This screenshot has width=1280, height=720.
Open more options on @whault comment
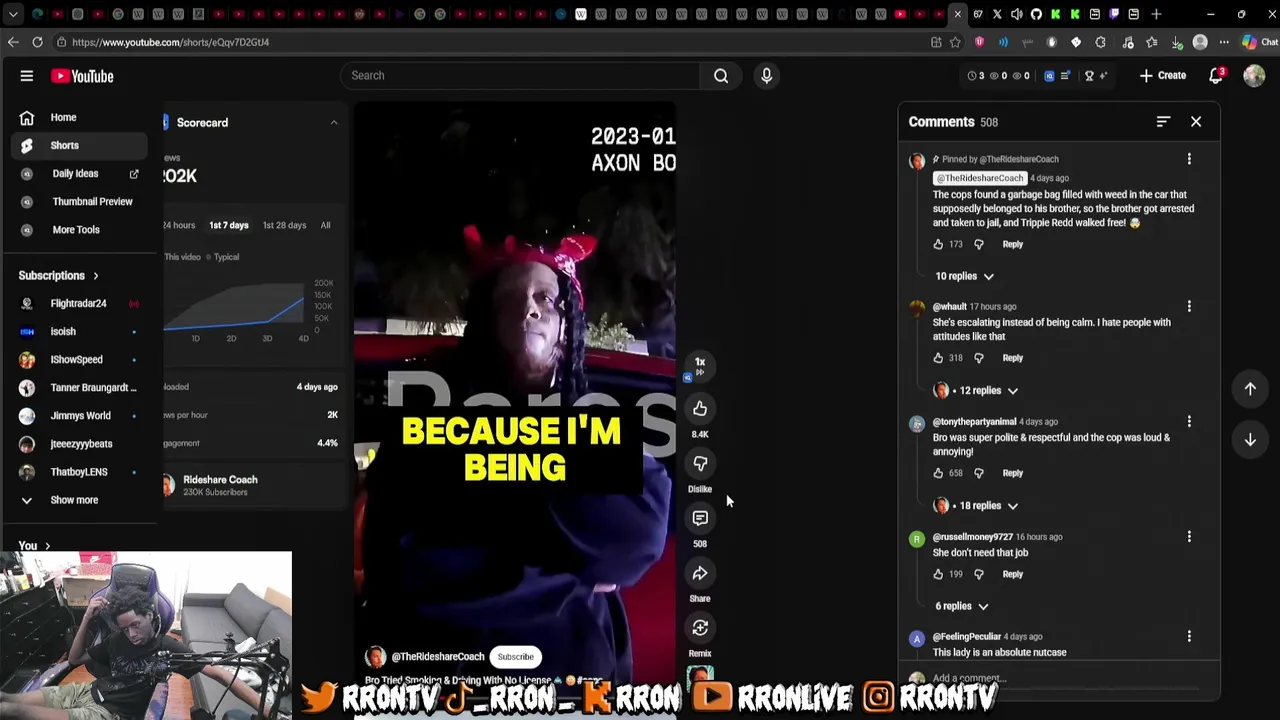pyautogui.click(x=1189, y=307)
